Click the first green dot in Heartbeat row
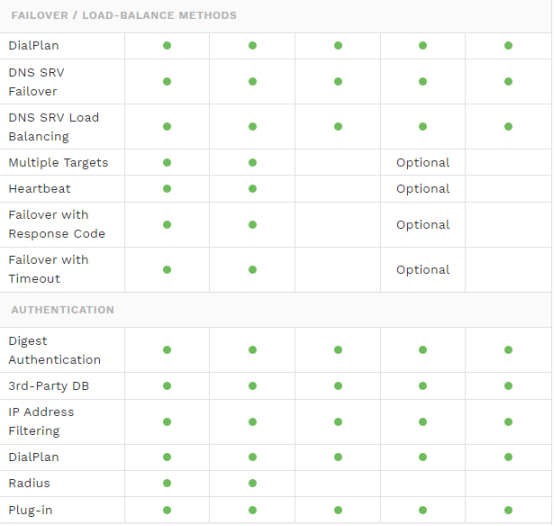The height and width of the screenshot is (526, 554). click(x=167, y=189)
